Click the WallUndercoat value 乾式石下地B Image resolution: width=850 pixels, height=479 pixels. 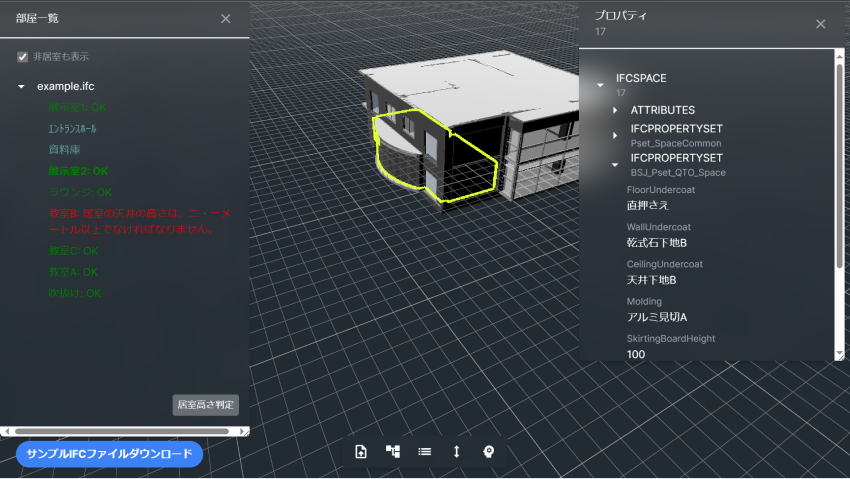656,243
